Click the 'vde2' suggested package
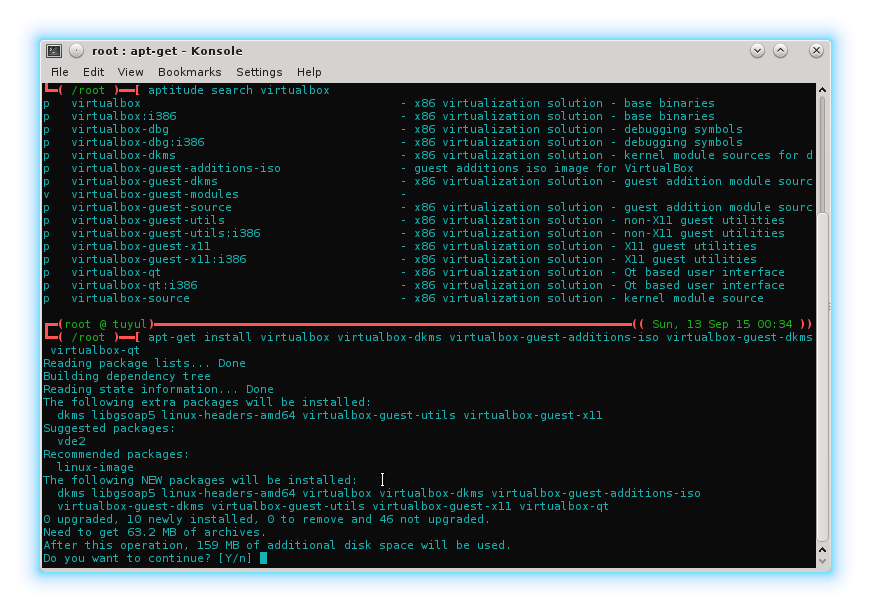871x612 pixels. [71, 442]
